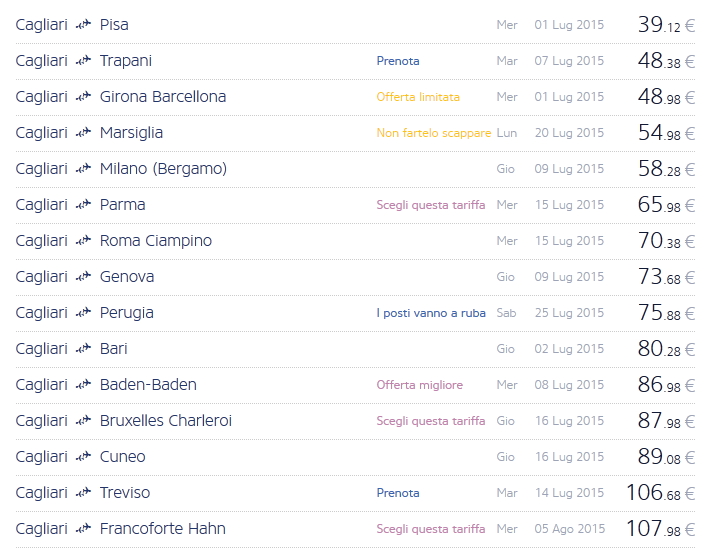
Task: Click the 16 Lug 2015 date for Cuneo
Action: click(569, 457)
